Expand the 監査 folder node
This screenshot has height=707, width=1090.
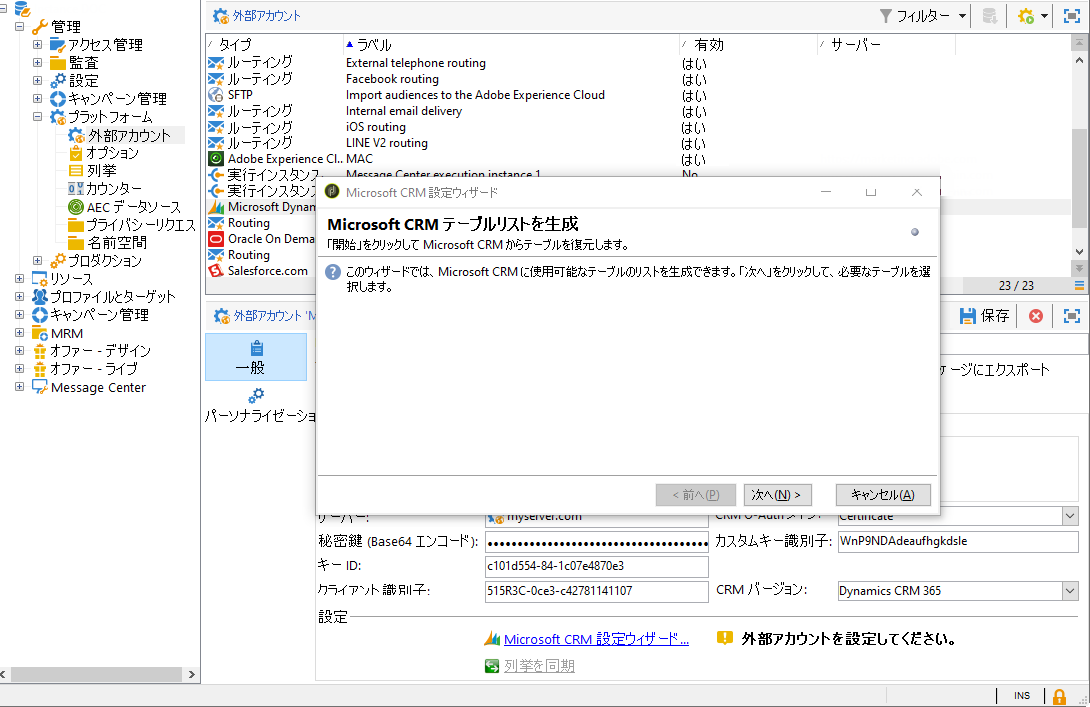pyautogui.click(x=38, y=63)
